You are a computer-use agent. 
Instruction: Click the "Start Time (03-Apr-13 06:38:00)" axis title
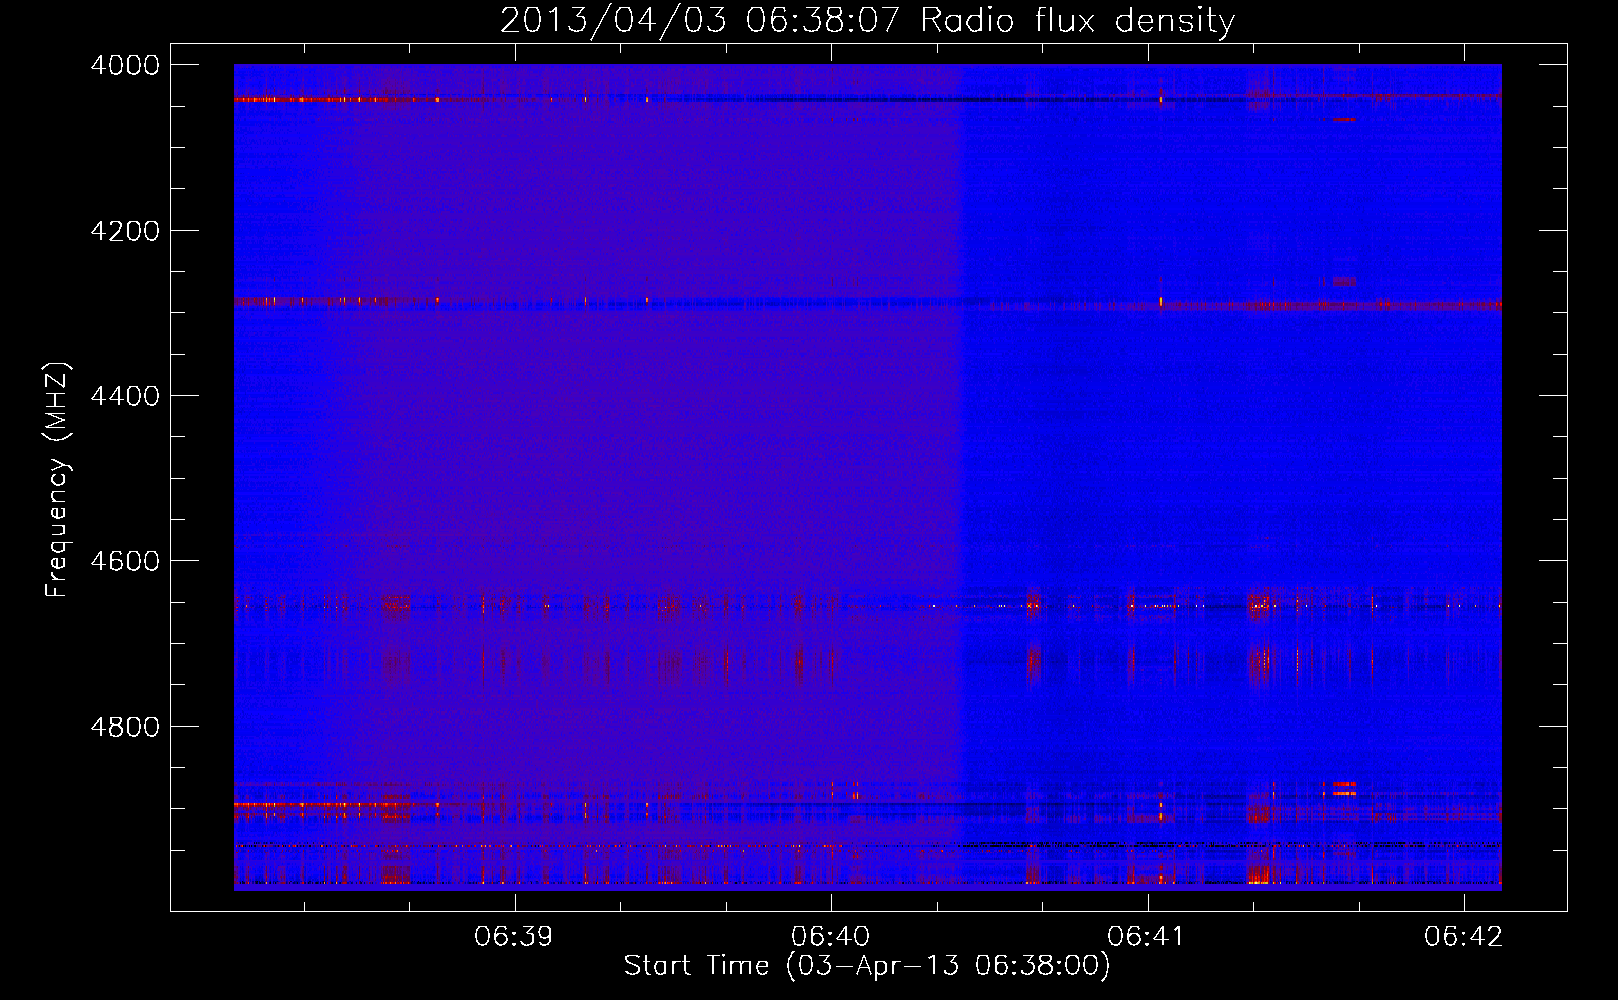tap(867, 966)
